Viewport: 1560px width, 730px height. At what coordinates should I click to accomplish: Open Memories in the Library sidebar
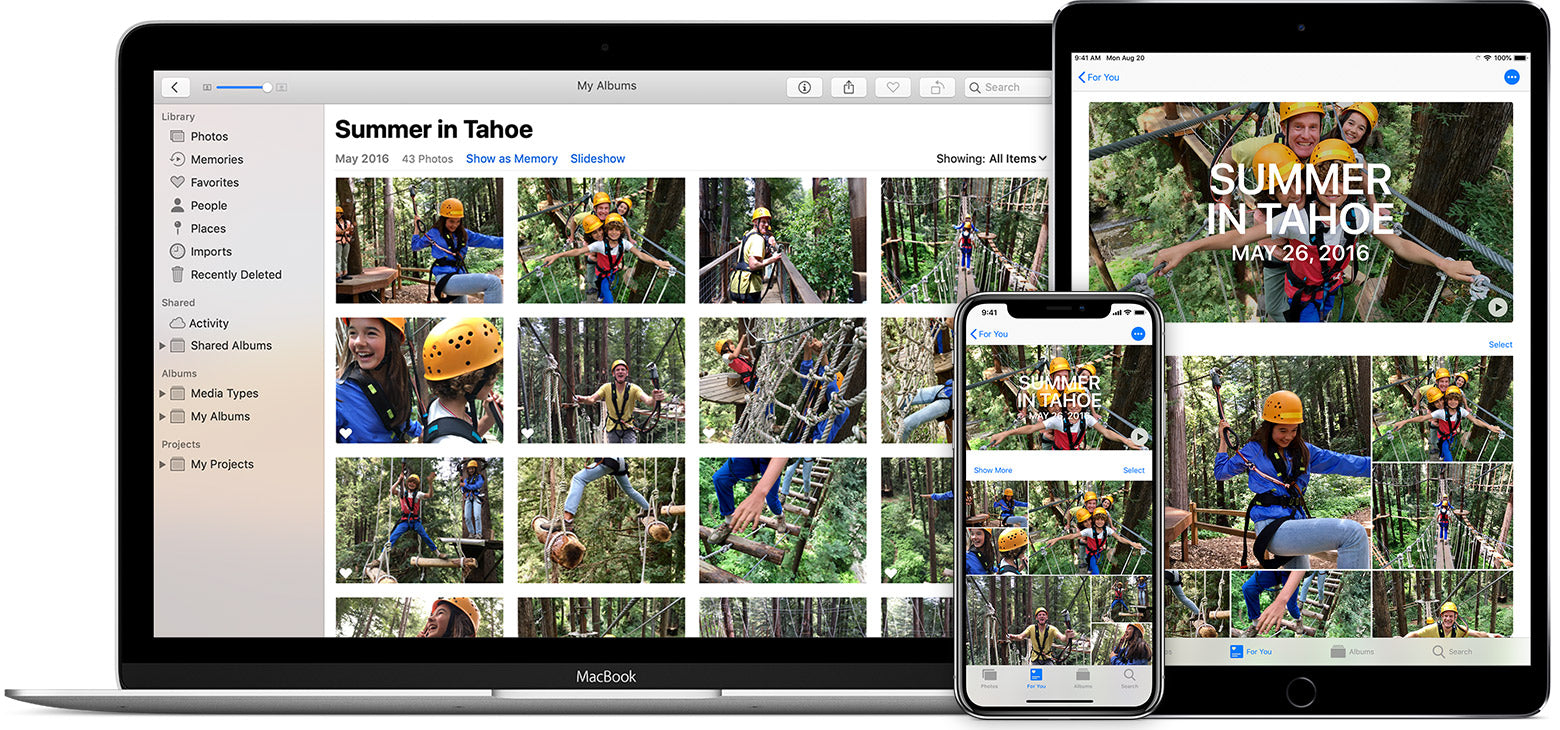[x=216, y=160]
